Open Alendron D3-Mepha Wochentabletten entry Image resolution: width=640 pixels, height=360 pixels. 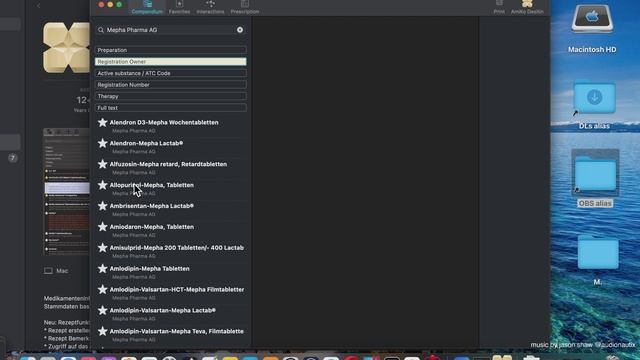(164, 122)
